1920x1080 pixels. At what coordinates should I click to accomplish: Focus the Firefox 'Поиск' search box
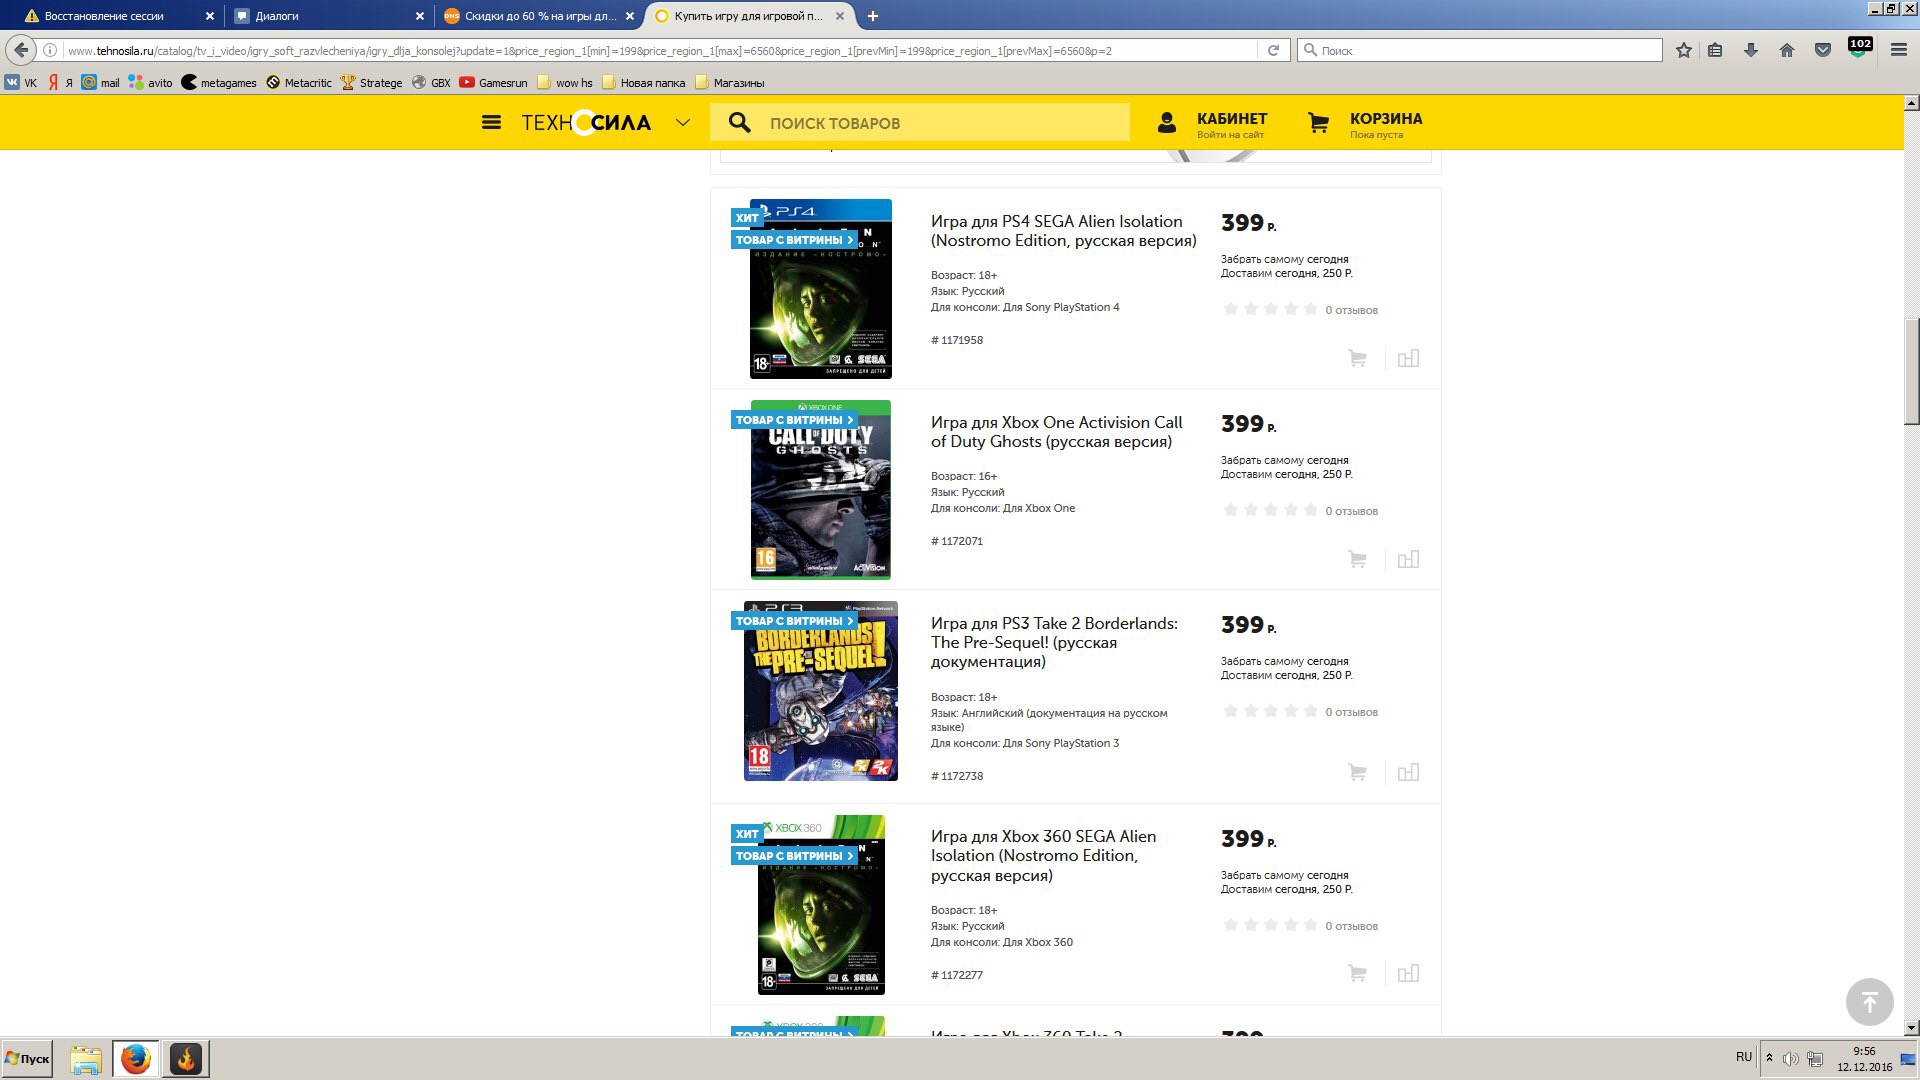(x=1480, y=50)
